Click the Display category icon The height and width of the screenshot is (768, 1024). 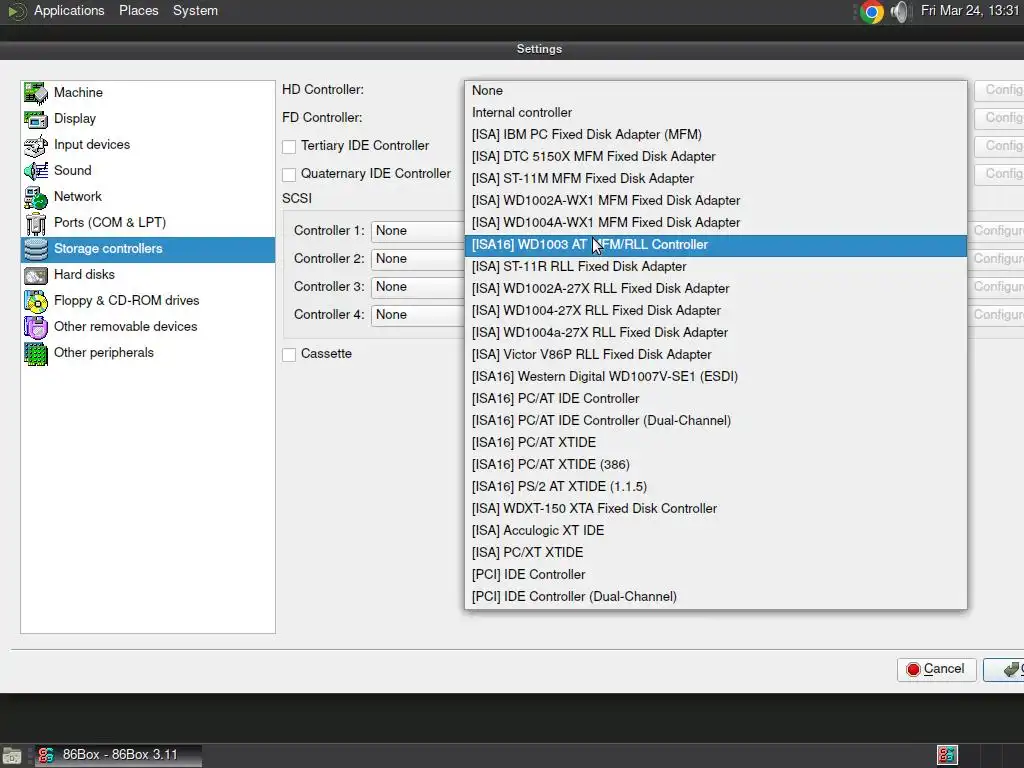click(36, 119)
